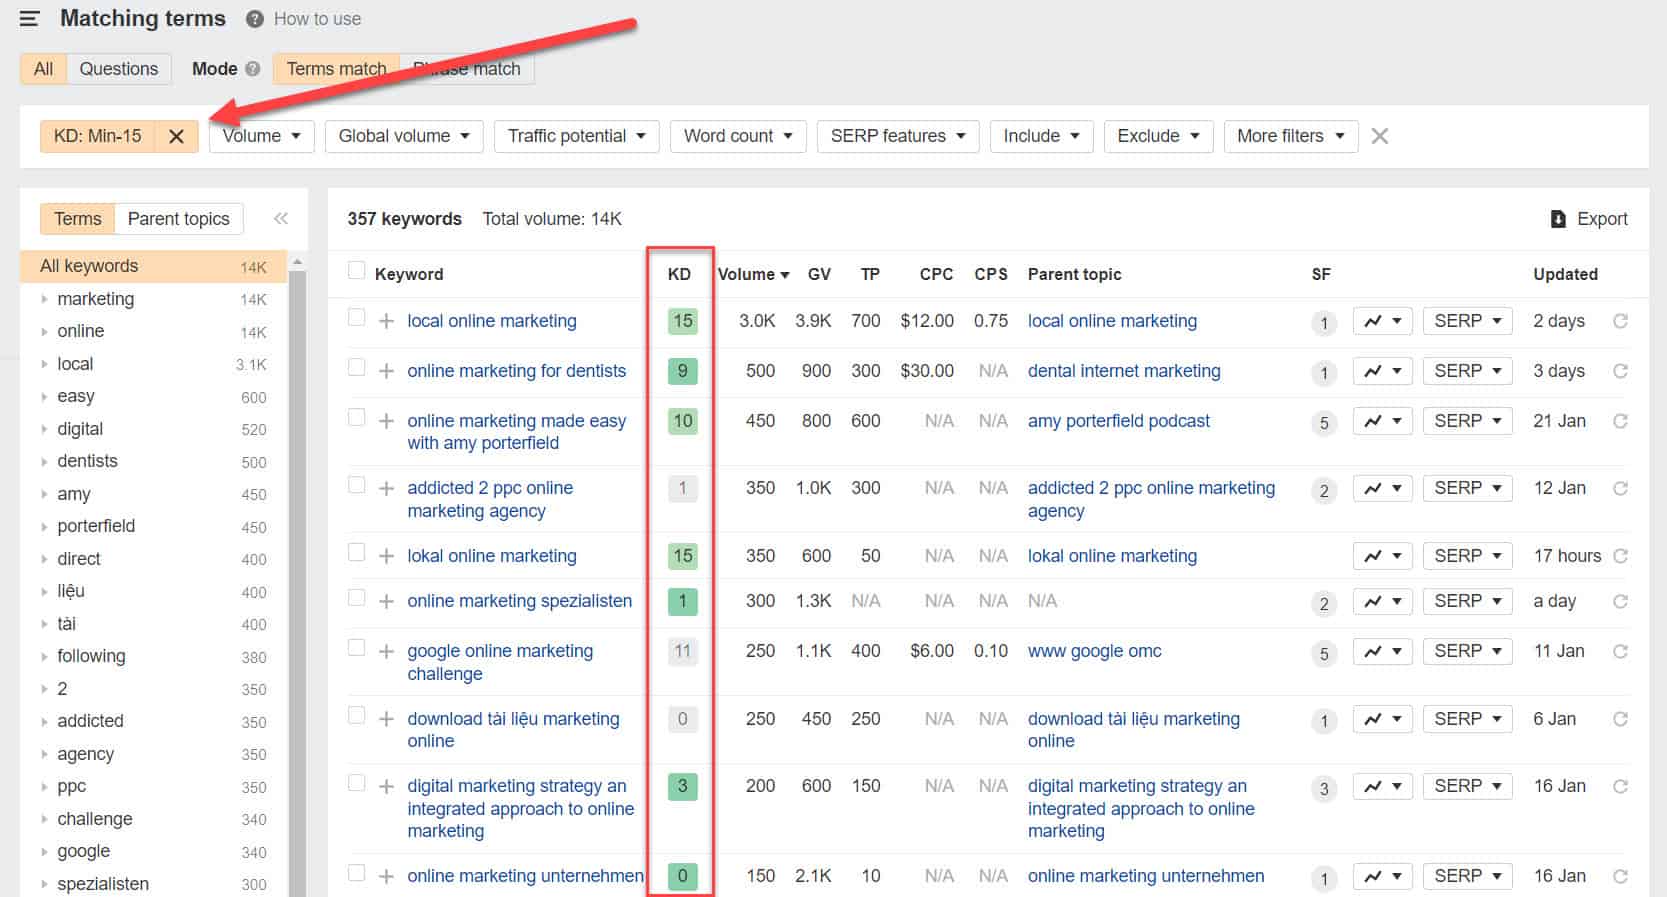This screenshot has width=1667, height=897.
Task: Click the KD: Min-15 filter chip
Action: (x=98, y=136)
